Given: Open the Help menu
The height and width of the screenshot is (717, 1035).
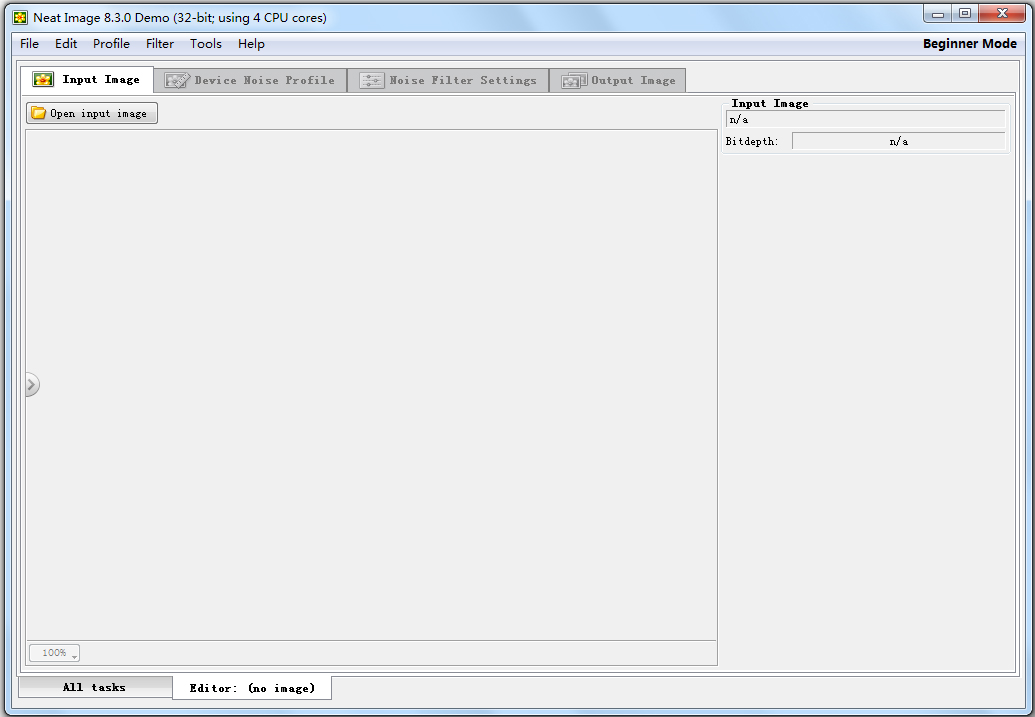Looking at the screenshot, I should coord(251,44).
